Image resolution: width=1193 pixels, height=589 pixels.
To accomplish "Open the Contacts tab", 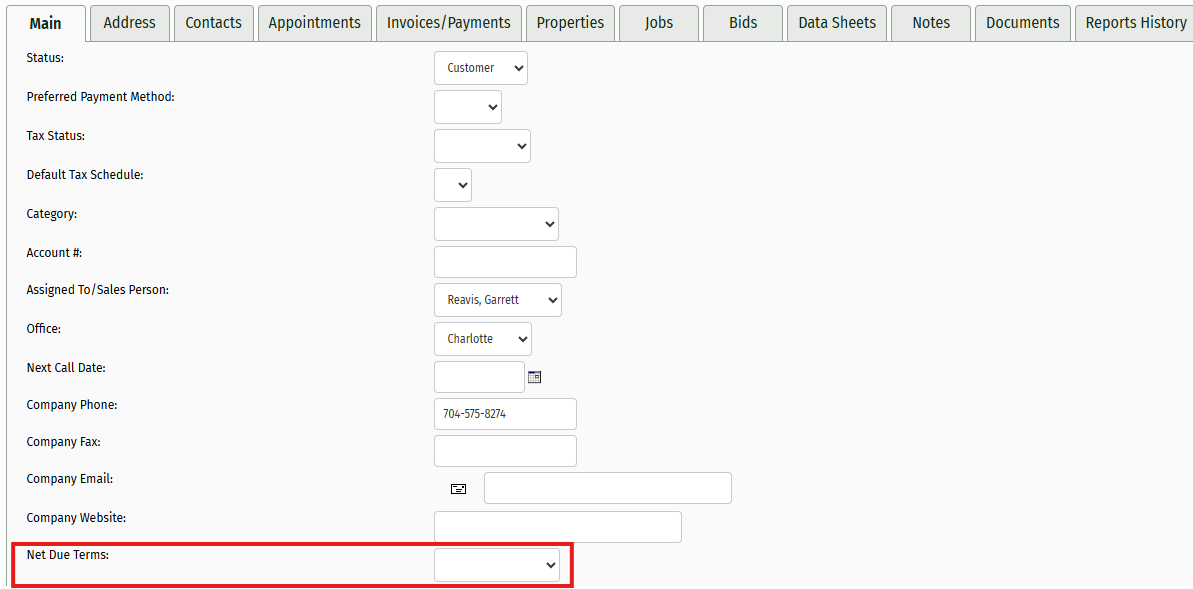I will [x=213, y=22].
